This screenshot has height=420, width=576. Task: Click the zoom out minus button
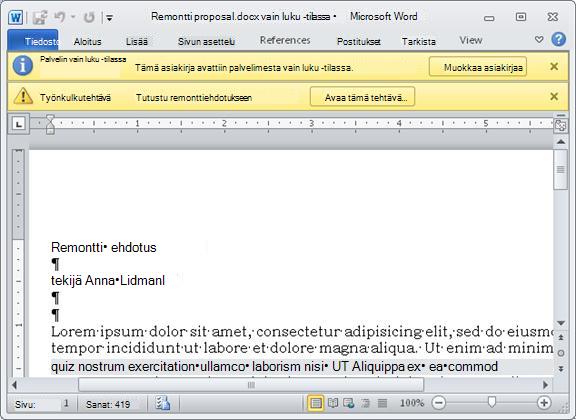pyautogui.click(x=439, y=403)
